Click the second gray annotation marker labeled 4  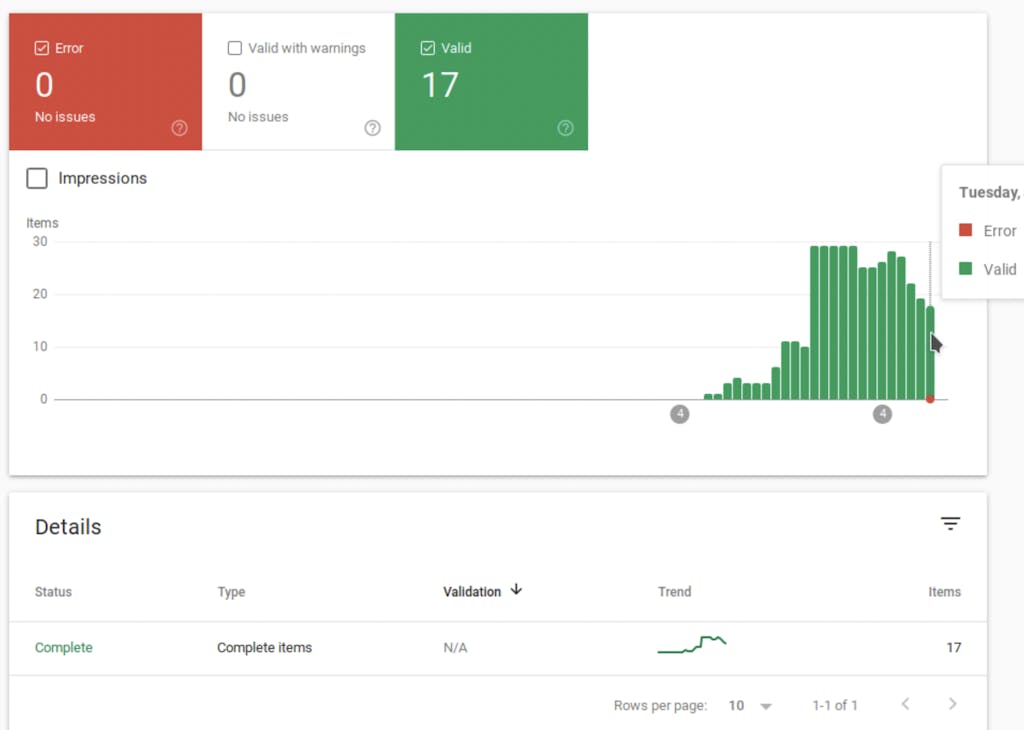tap(882, 414)
